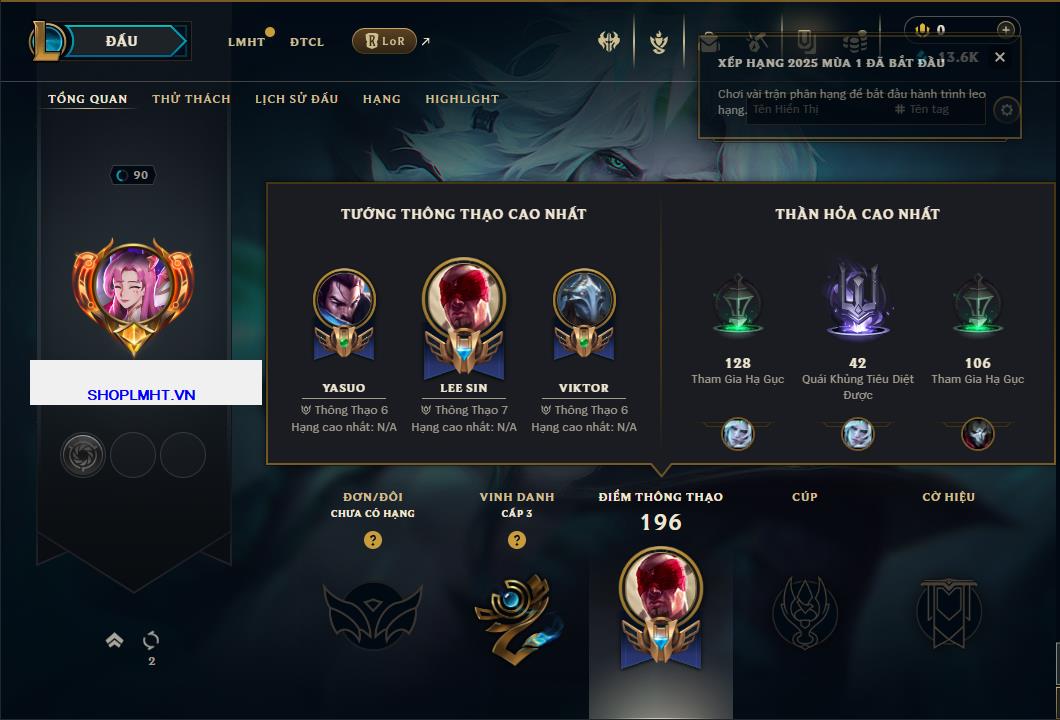Click the LoR external link arrow
This screenshot has width=1060, height=720.
point(425,41)
